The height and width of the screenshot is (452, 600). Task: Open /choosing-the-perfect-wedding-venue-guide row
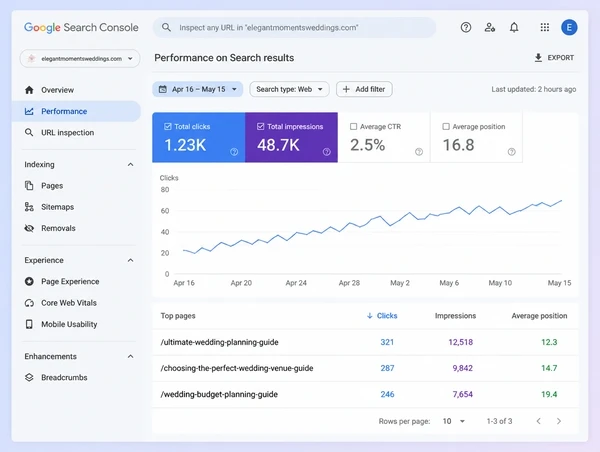tap(365, 368)
